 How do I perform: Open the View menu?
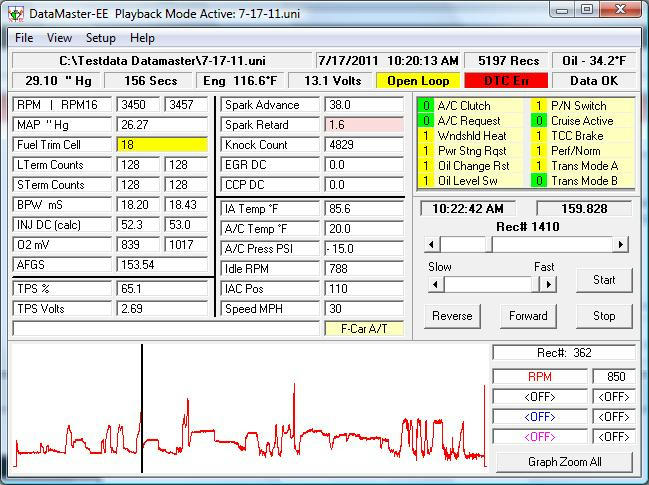tap(59, 38)
